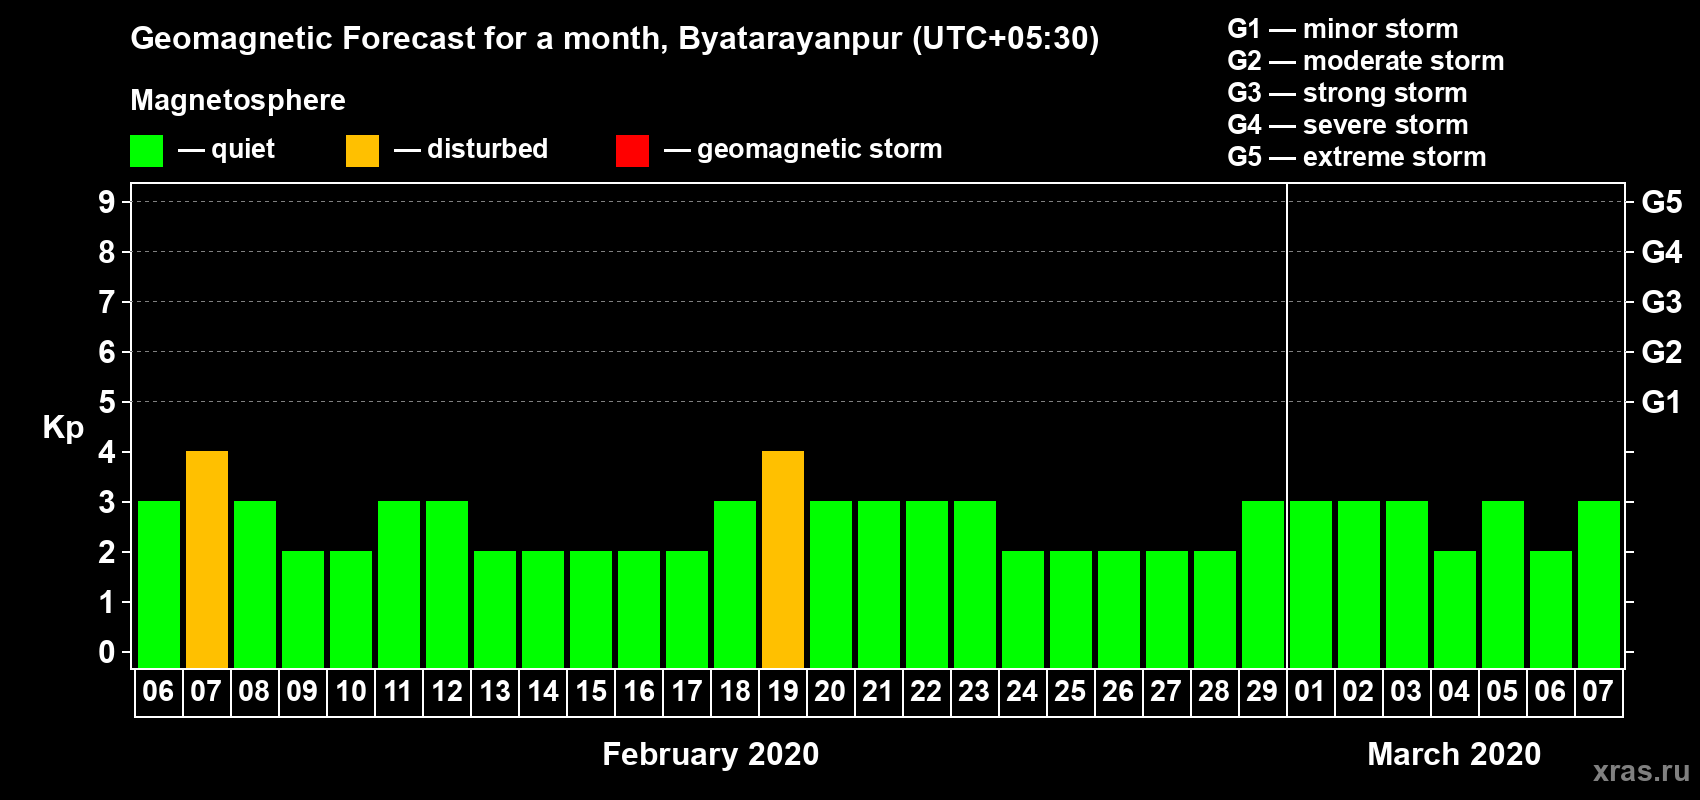Screen dimensions: 1700x800
Task: Click the xras.ru watermark link
Action: pyautogui.click(x=1641, y=771)
